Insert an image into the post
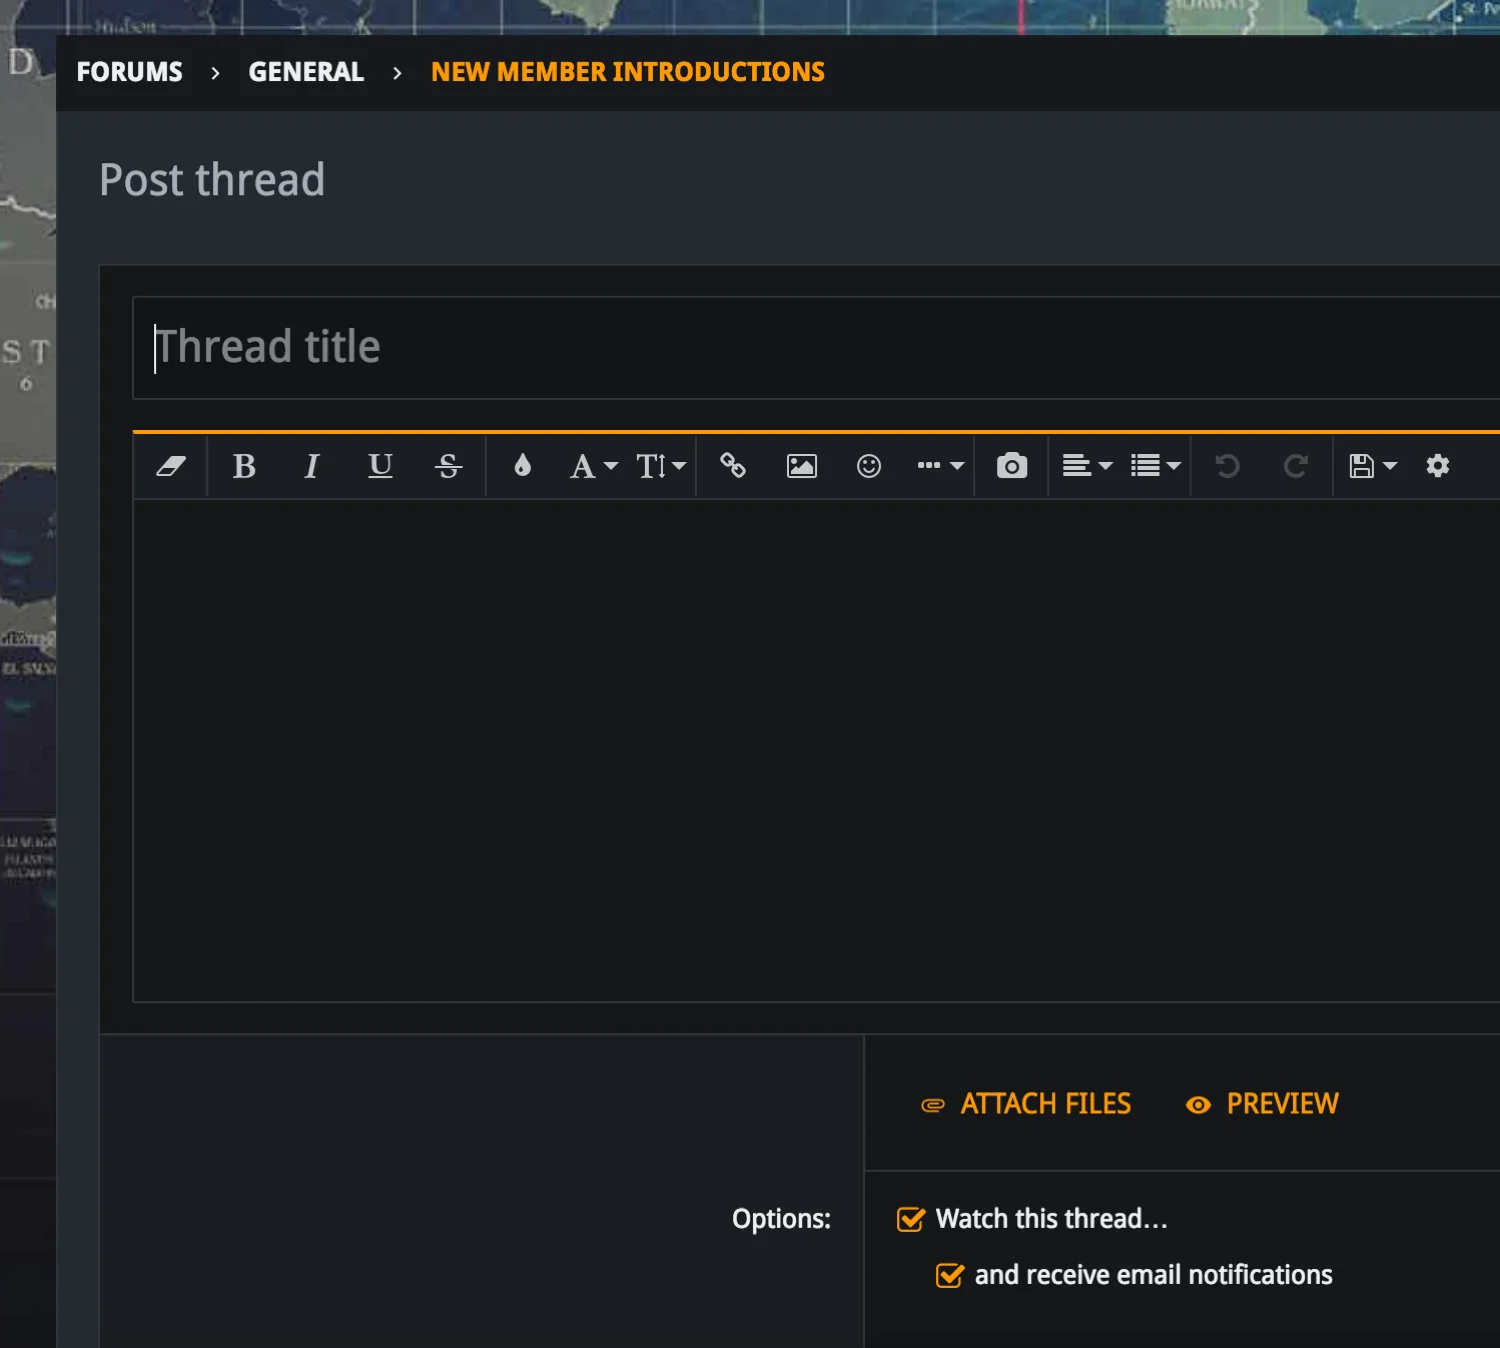 point(801,466)
